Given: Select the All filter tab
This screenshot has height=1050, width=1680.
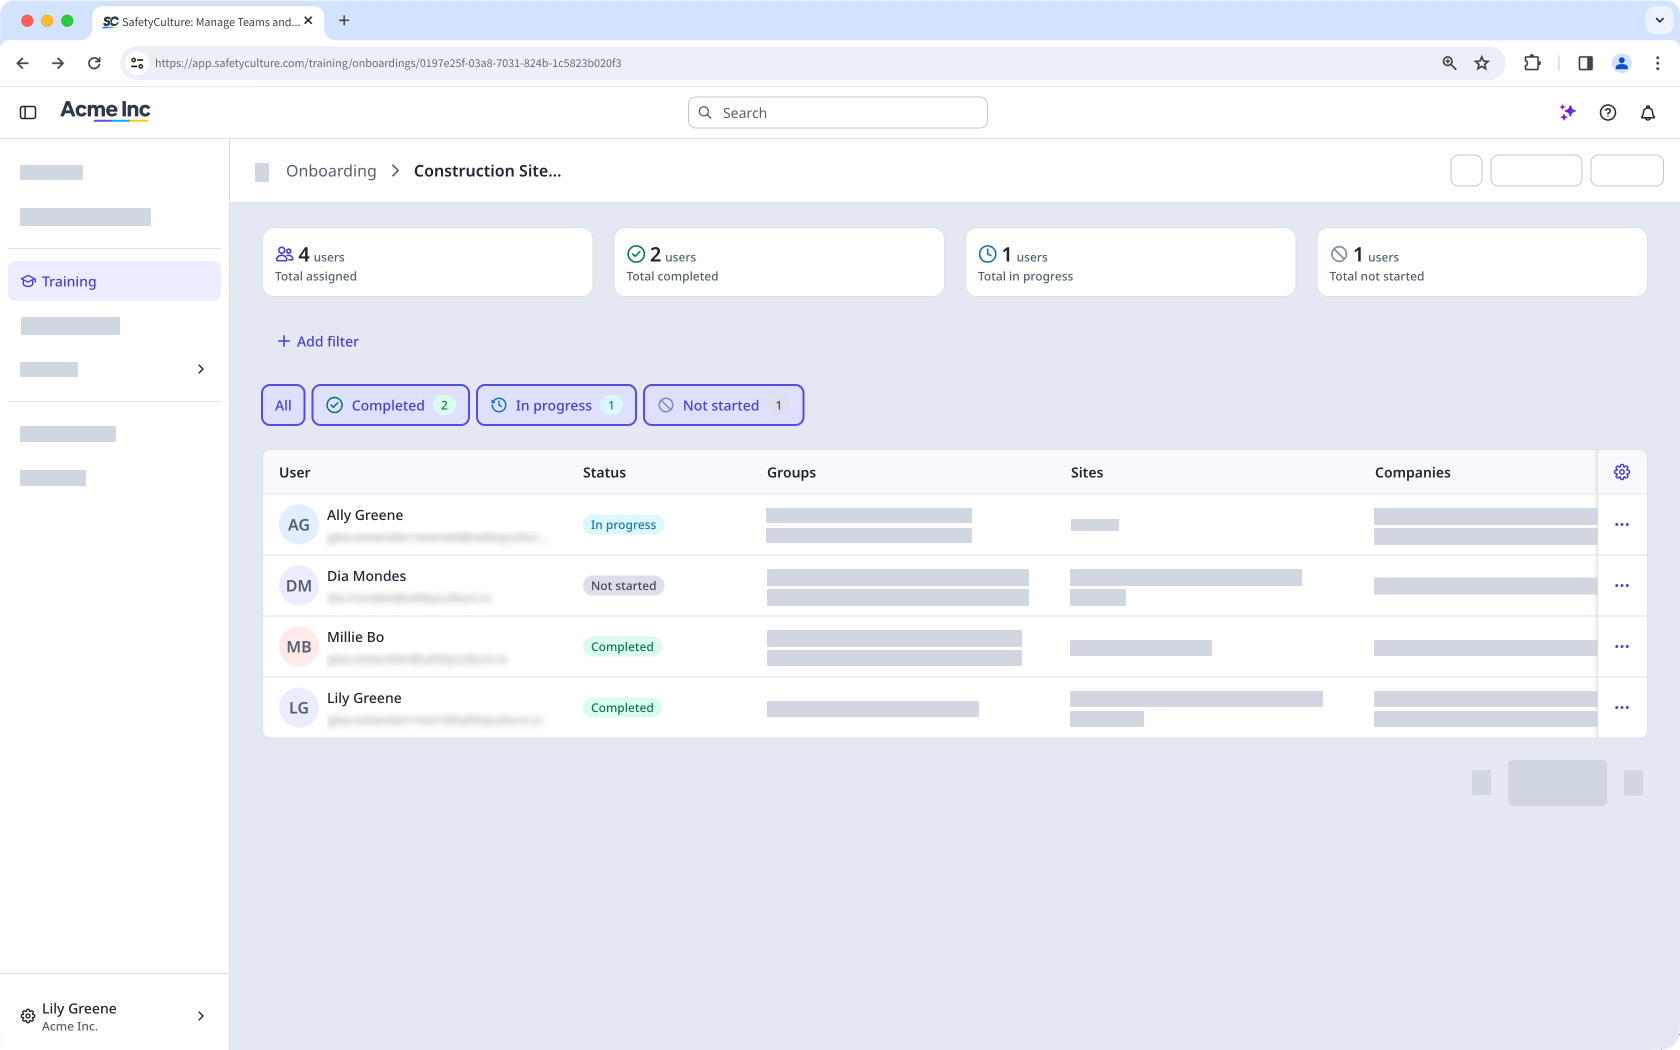Looking at the screenshot, I should pos(283,405).
